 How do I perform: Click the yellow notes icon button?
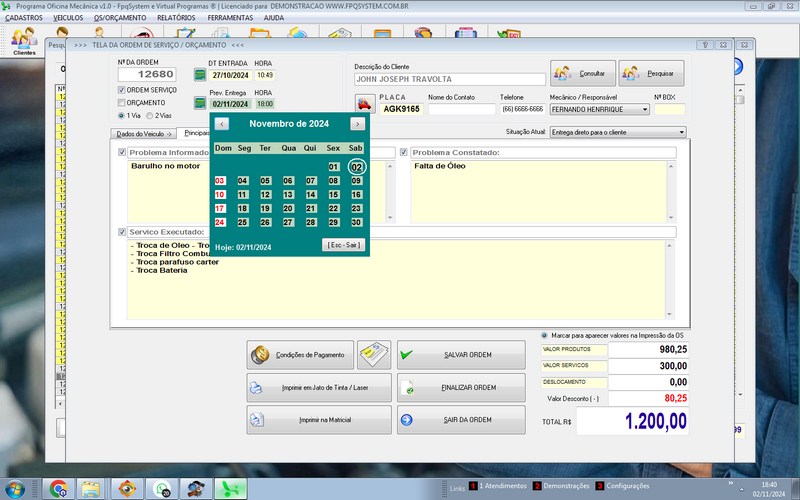[374, 355]
